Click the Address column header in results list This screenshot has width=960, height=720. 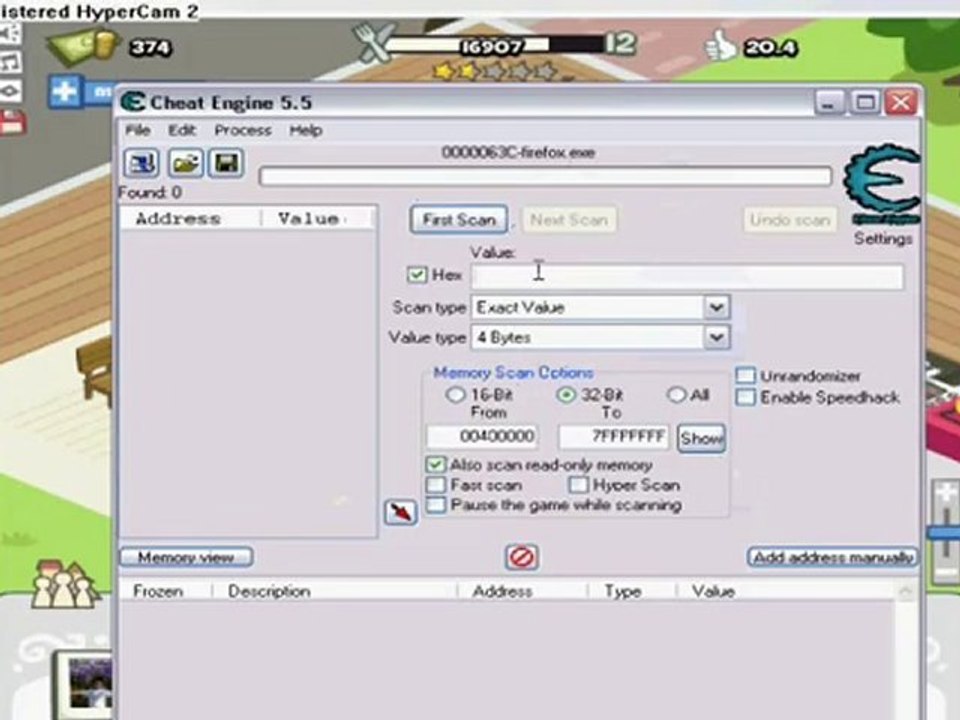tap(190, 219)
